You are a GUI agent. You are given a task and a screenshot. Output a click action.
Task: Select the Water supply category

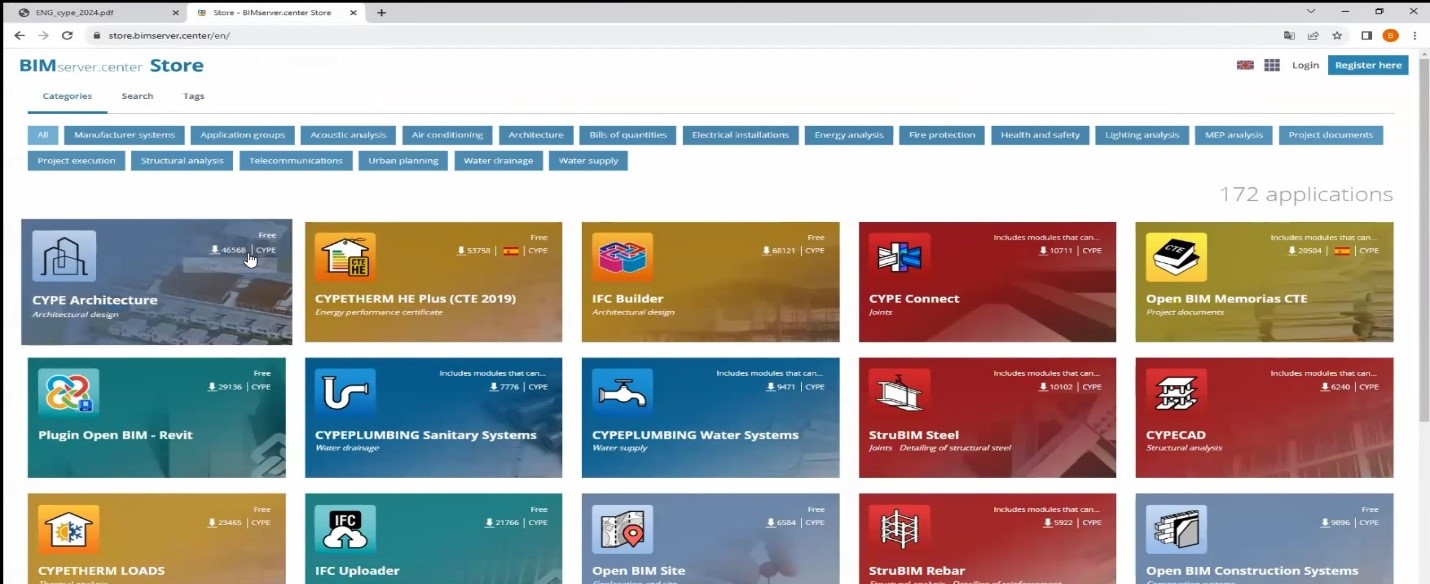[x=588, y=160]
